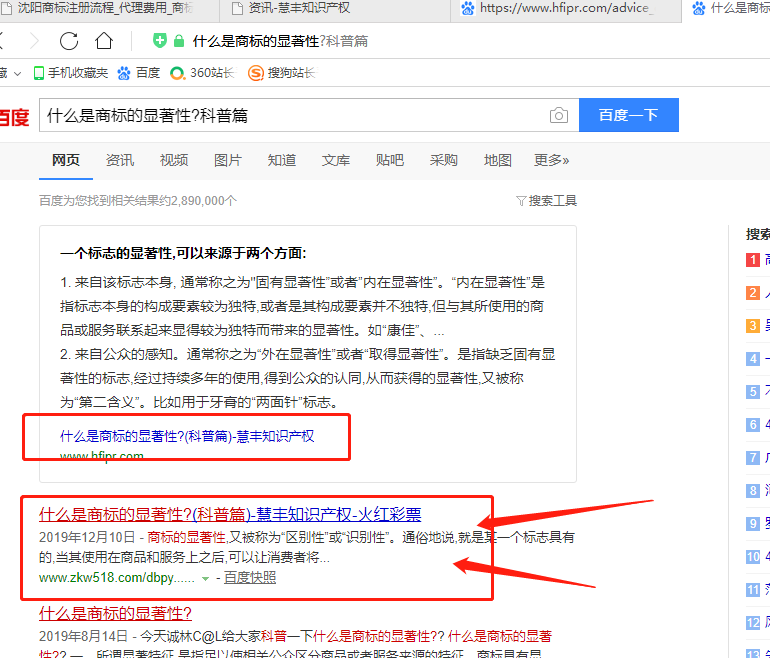
Task: Expand the bookmarks folder dropdown arrow
Action: pyautogui.click(x=18, y=74)
